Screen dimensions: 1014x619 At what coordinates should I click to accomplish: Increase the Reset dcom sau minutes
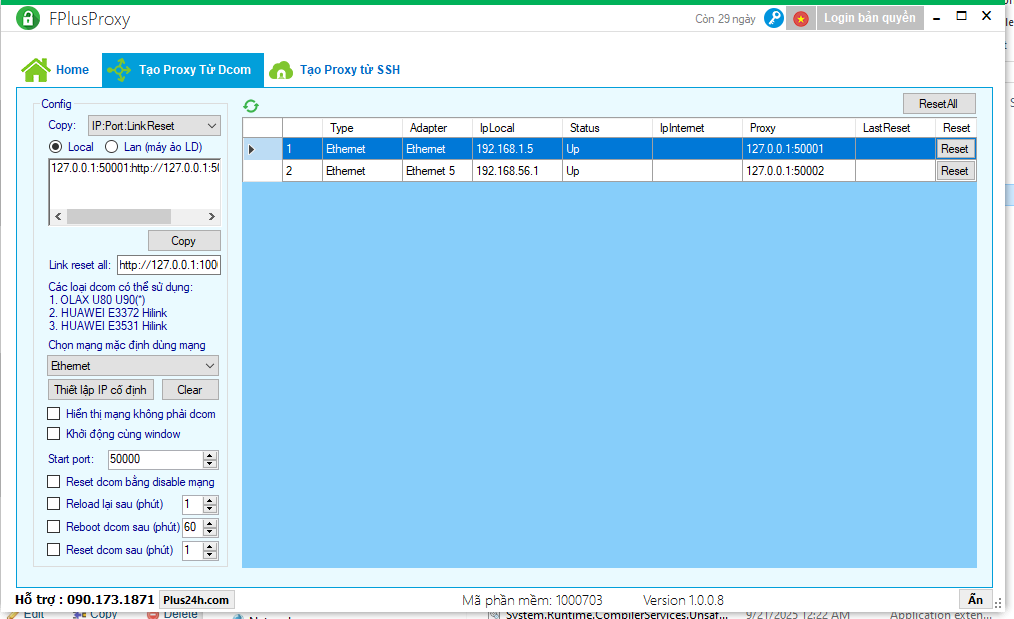click(x=210, y=546)
